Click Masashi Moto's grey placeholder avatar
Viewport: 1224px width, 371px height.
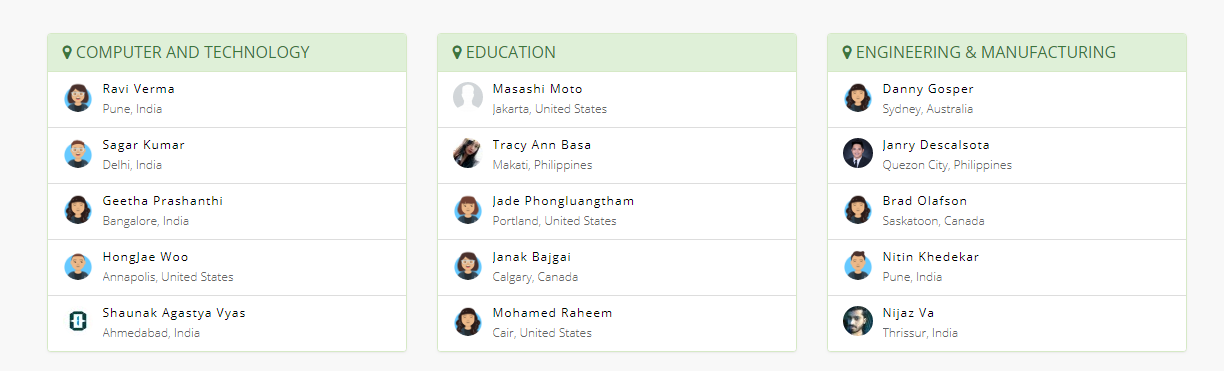click(468, 98)
